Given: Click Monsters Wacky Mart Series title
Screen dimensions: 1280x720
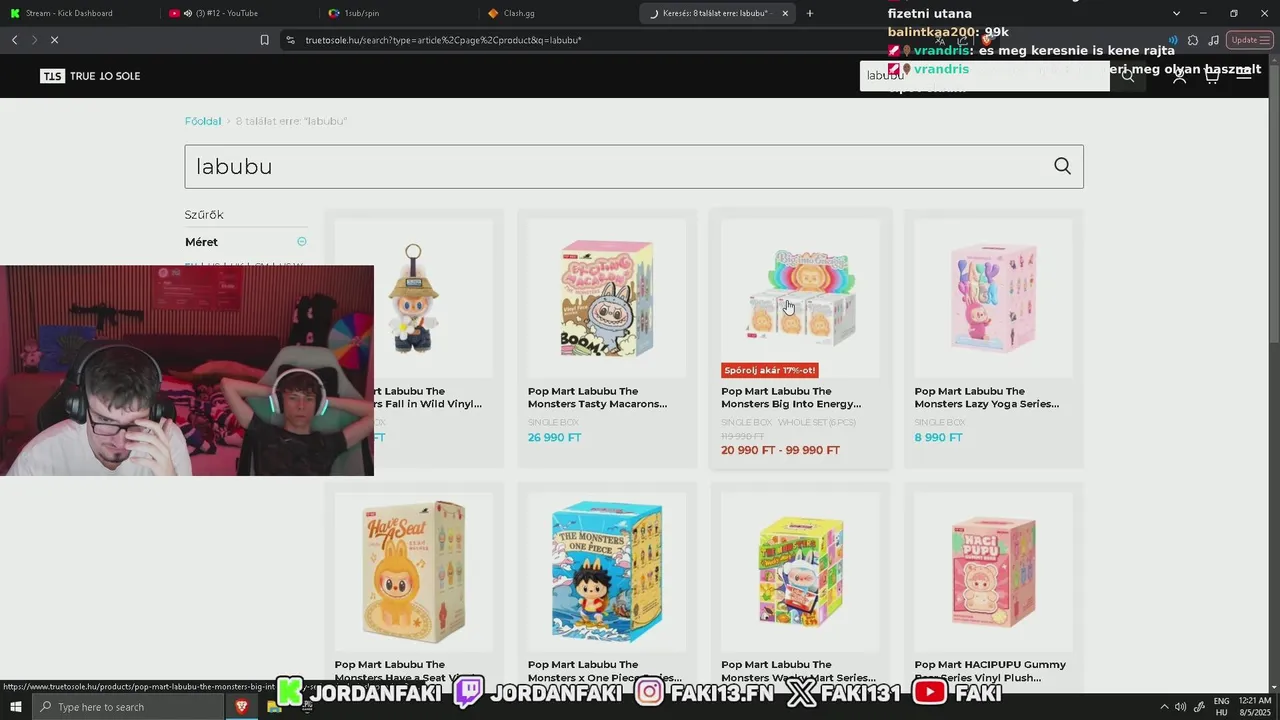Looking at the screenshot, I should coord(798,671).
